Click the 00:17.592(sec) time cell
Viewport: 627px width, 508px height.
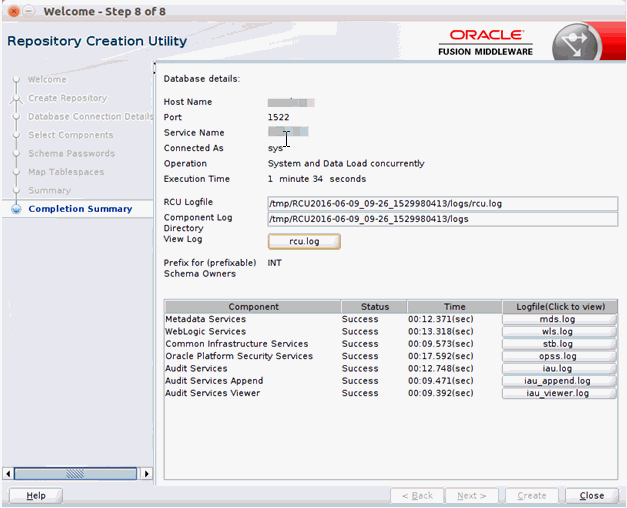441,356
